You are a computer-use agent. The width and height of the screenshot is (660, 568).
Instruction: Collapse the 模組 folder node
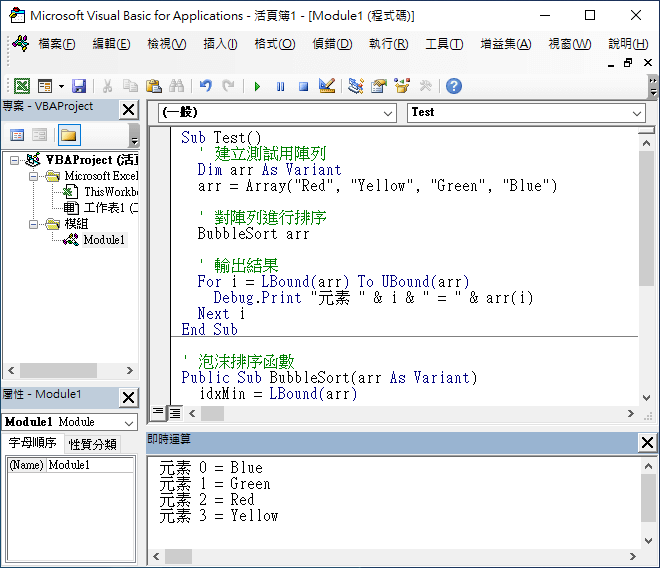click(x=33, y=224)
